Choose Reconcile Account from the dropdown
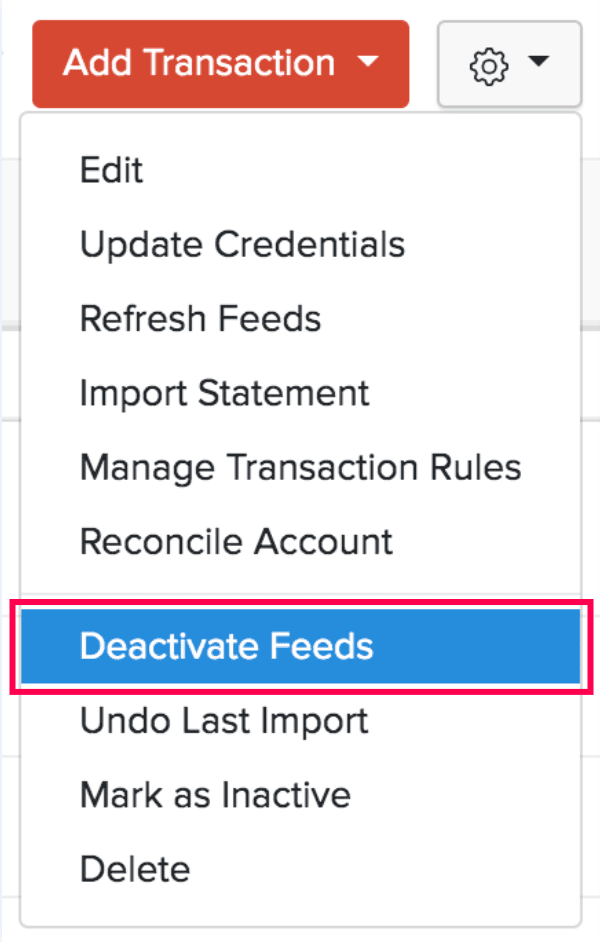Screen dimensions: 600x942 pos(236,541)
